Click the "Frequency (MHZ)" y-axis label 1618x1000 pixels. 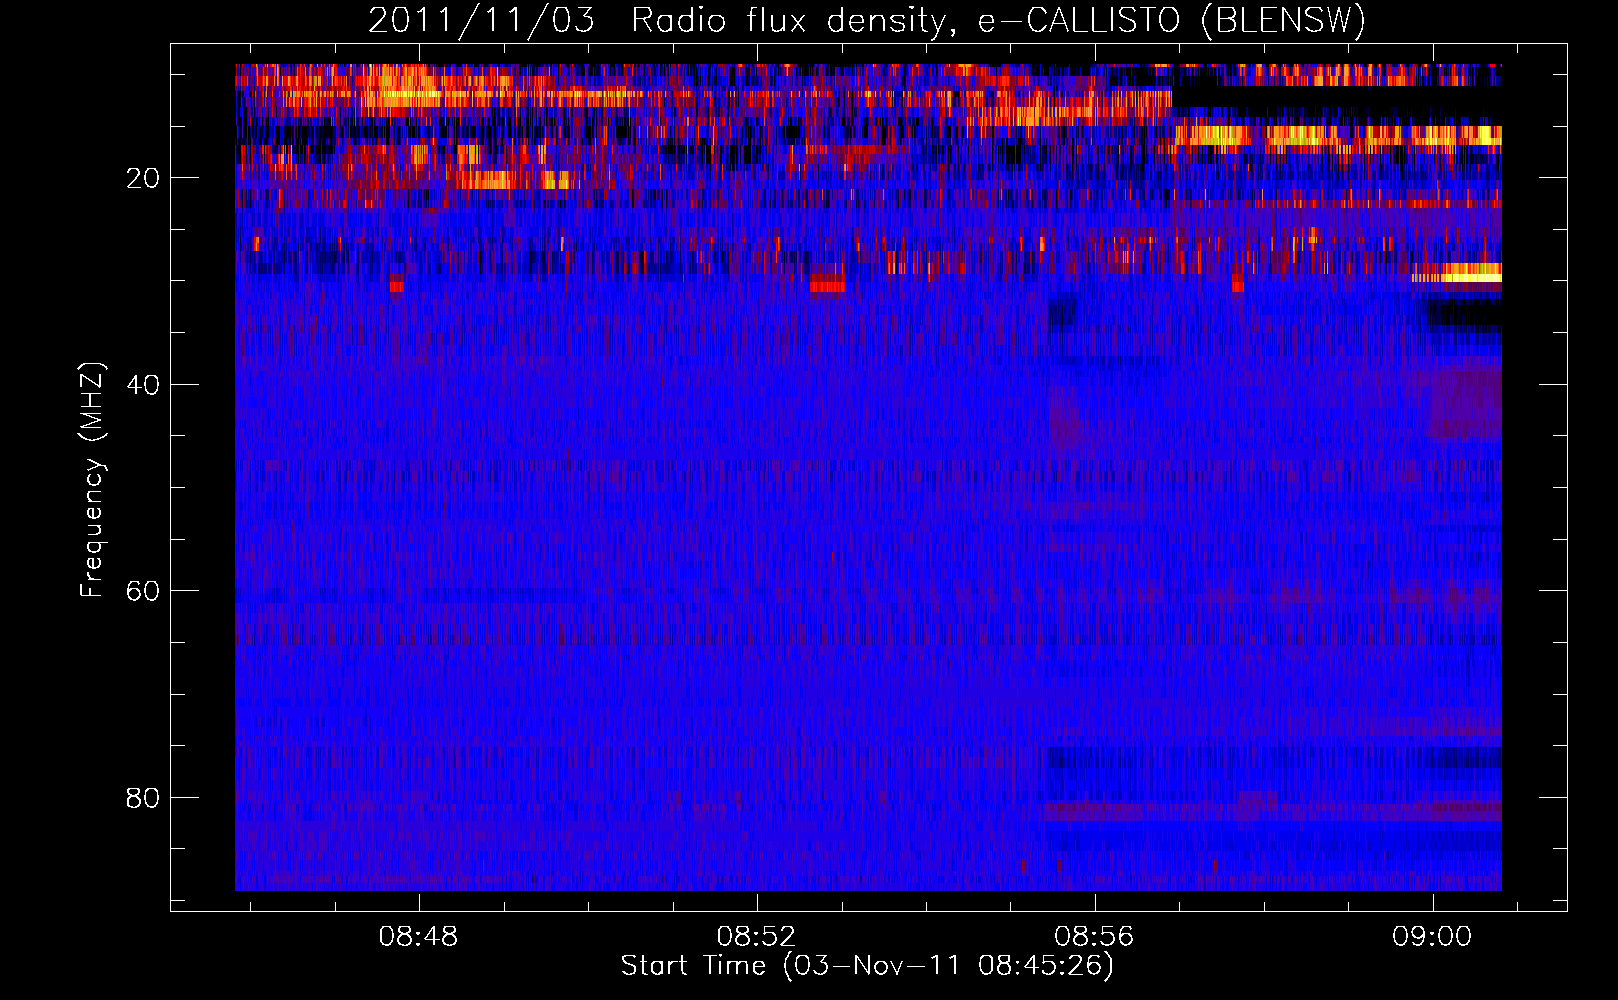(x=92, y=480)
